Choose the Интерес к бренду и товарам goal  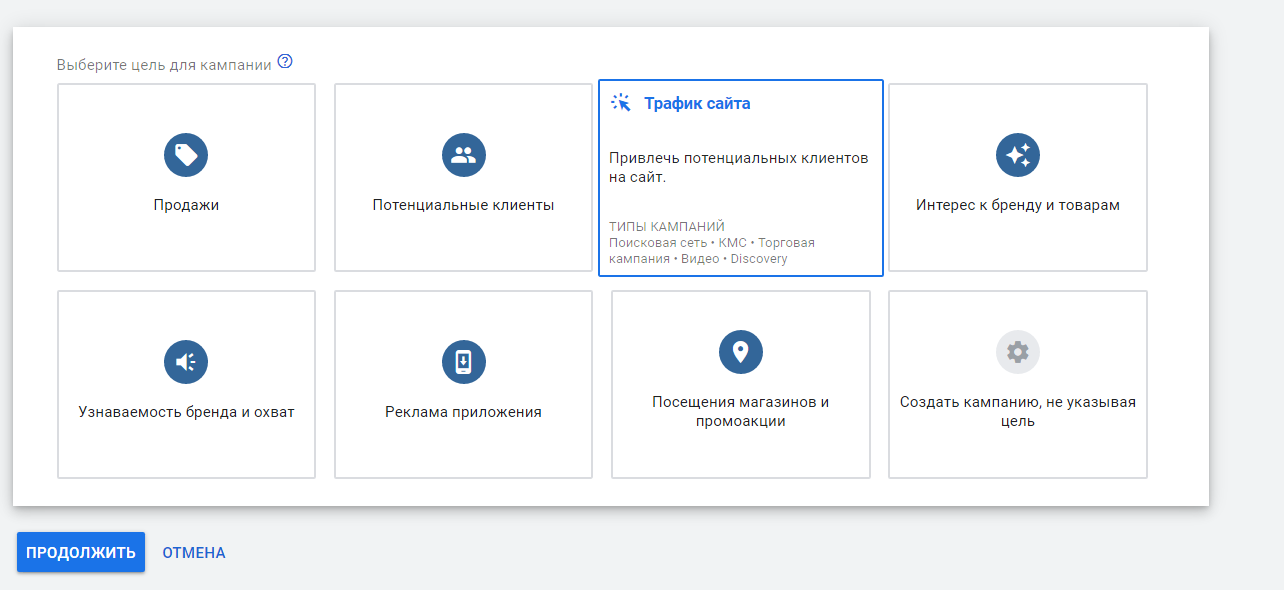[x=1017, y=177]
